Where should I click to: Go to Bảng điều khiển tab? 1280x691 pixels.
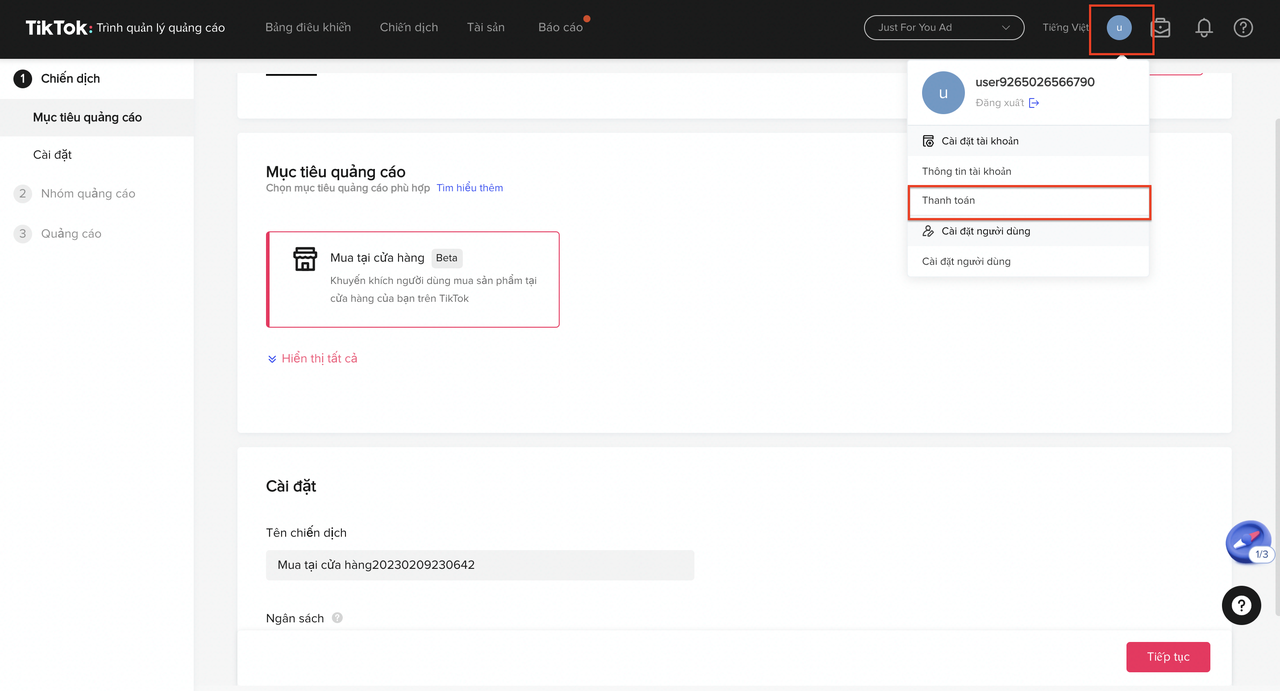pyautogui.click(x=308, y=28)
